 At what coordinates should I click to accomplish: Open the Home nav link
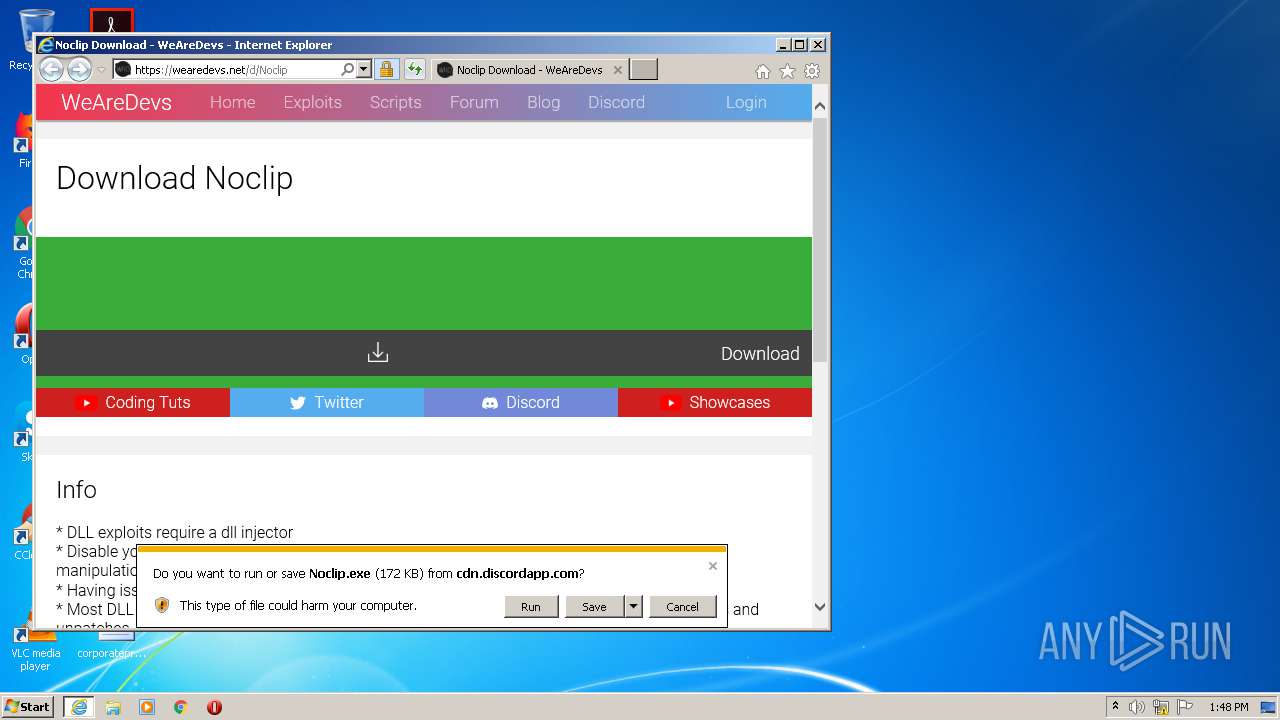pos(232,102)
